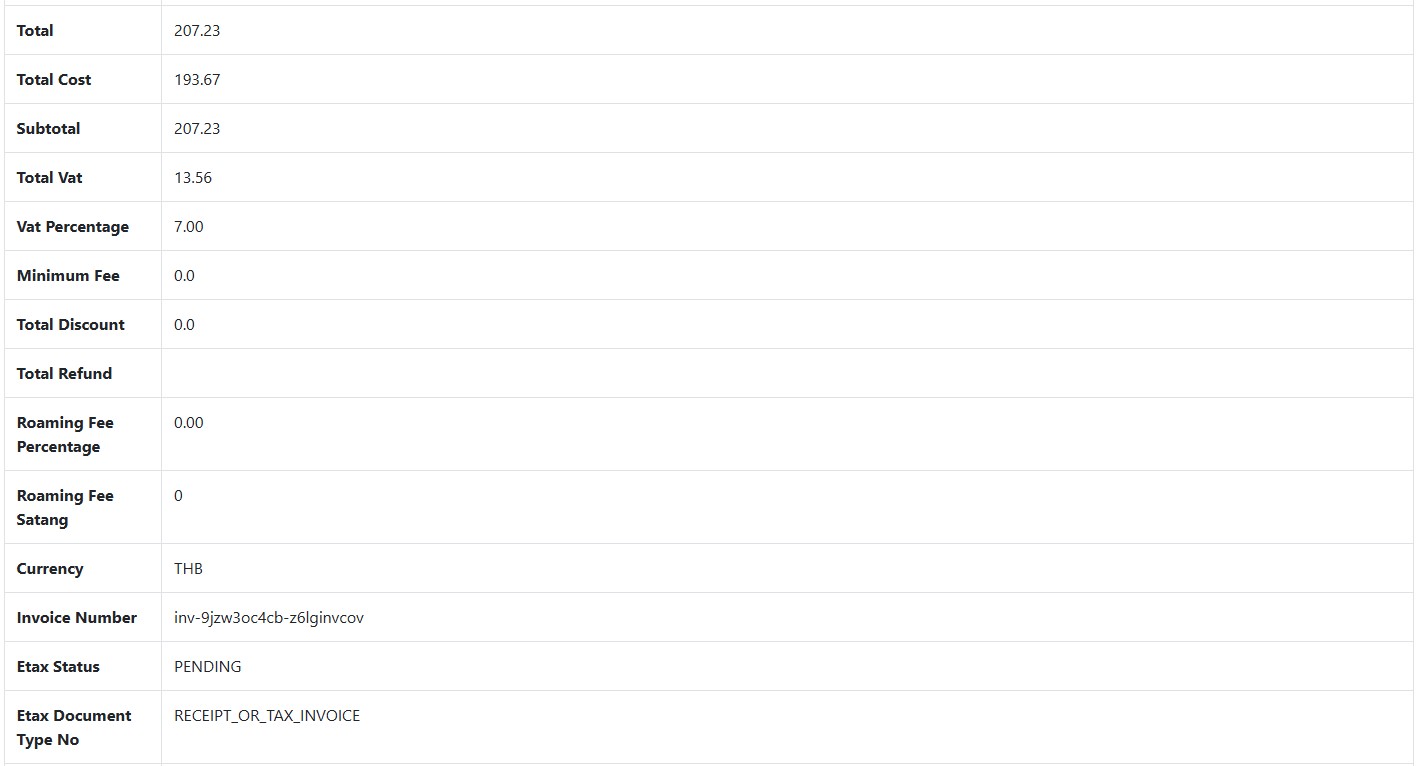
Task: Click the Total Cost row label
Action: click(x=54, y=80)
